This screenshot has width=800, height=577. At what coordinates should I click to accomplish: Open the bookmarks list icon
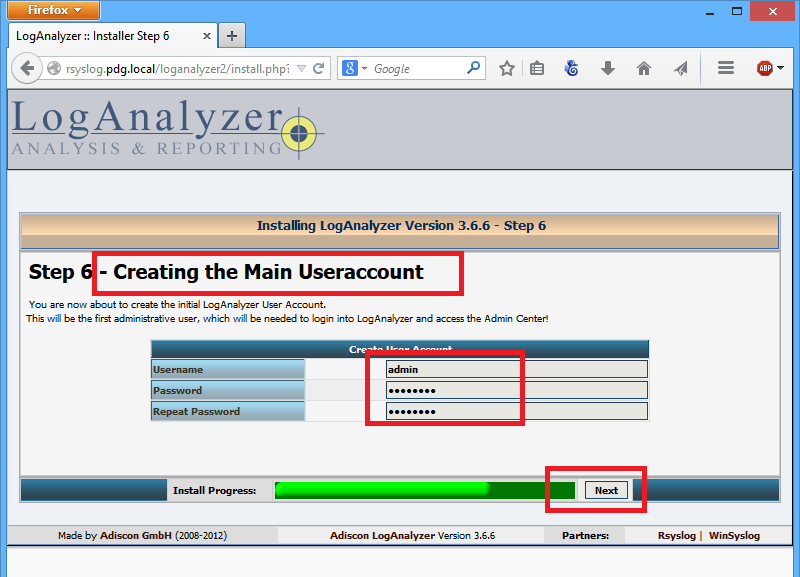click(x=537, y=69)
